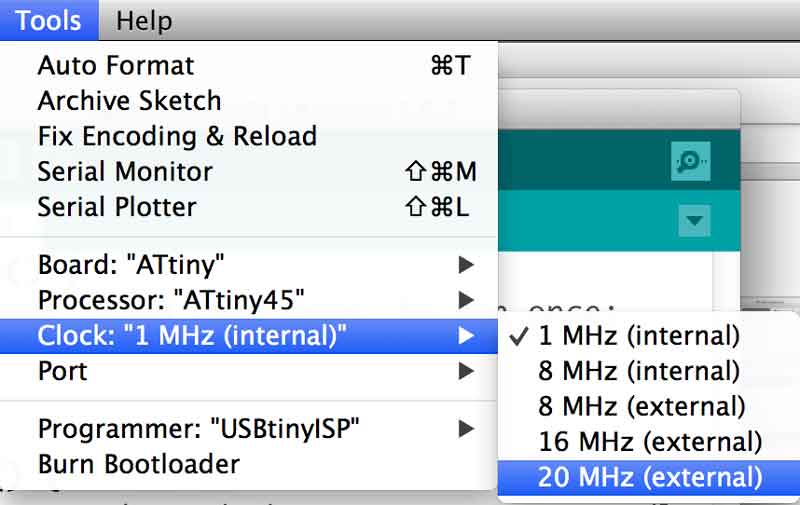The width and height of the screenshot is (800, 505).
Task: Choose 8 MHz (external) clock
Action: pyautogui.click(x=648, y=407)
